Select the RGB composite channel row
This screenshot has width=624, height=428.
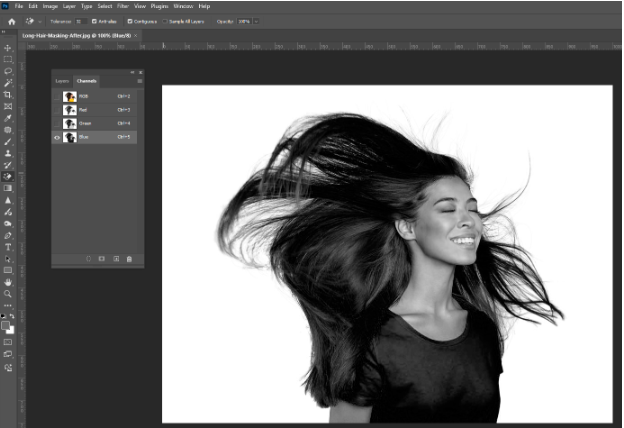(95, 97)
